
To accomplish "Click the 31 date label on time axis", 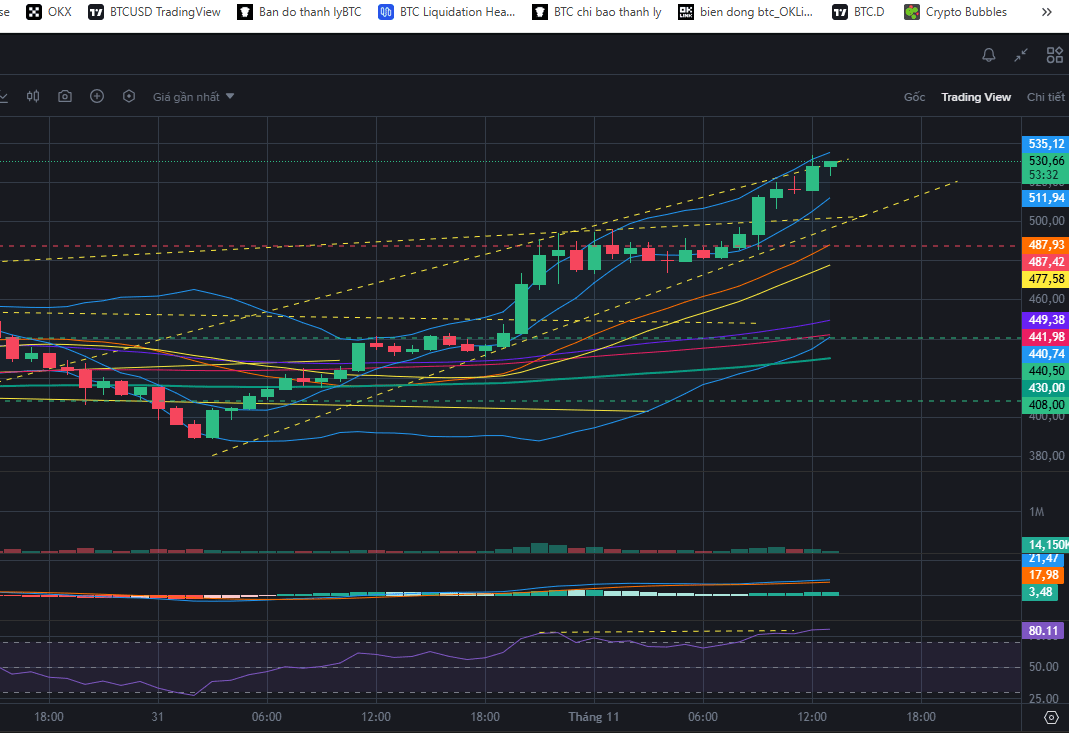I will 158,717.
